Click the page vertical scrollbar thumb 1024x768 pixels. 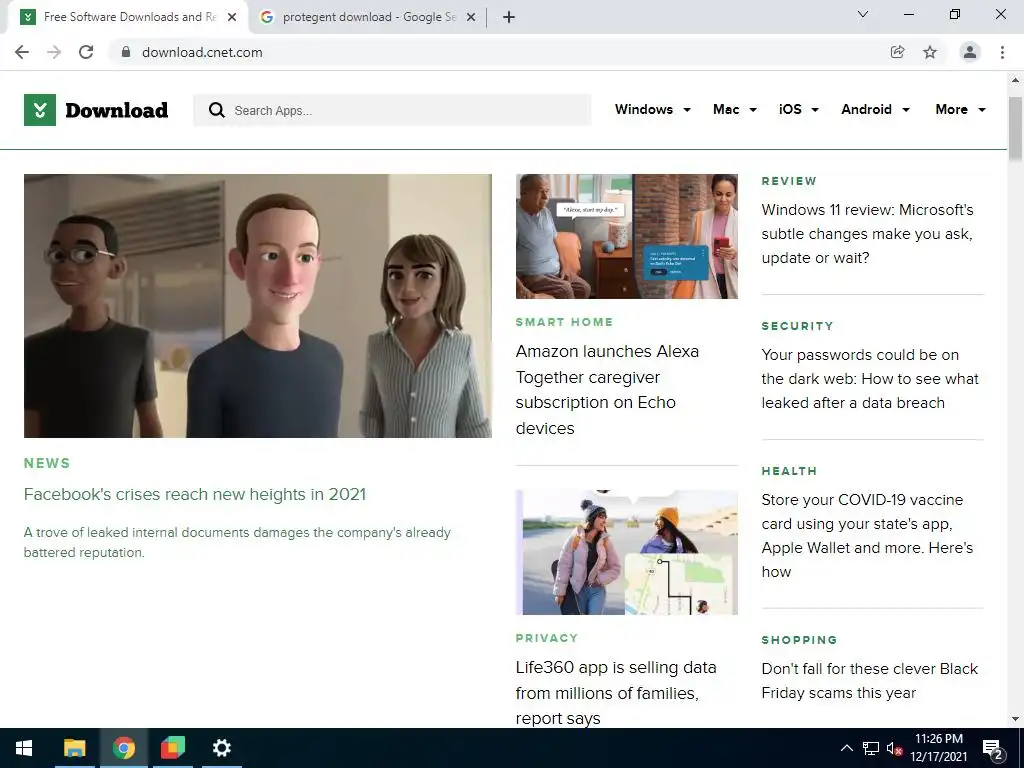[1015, 128]
